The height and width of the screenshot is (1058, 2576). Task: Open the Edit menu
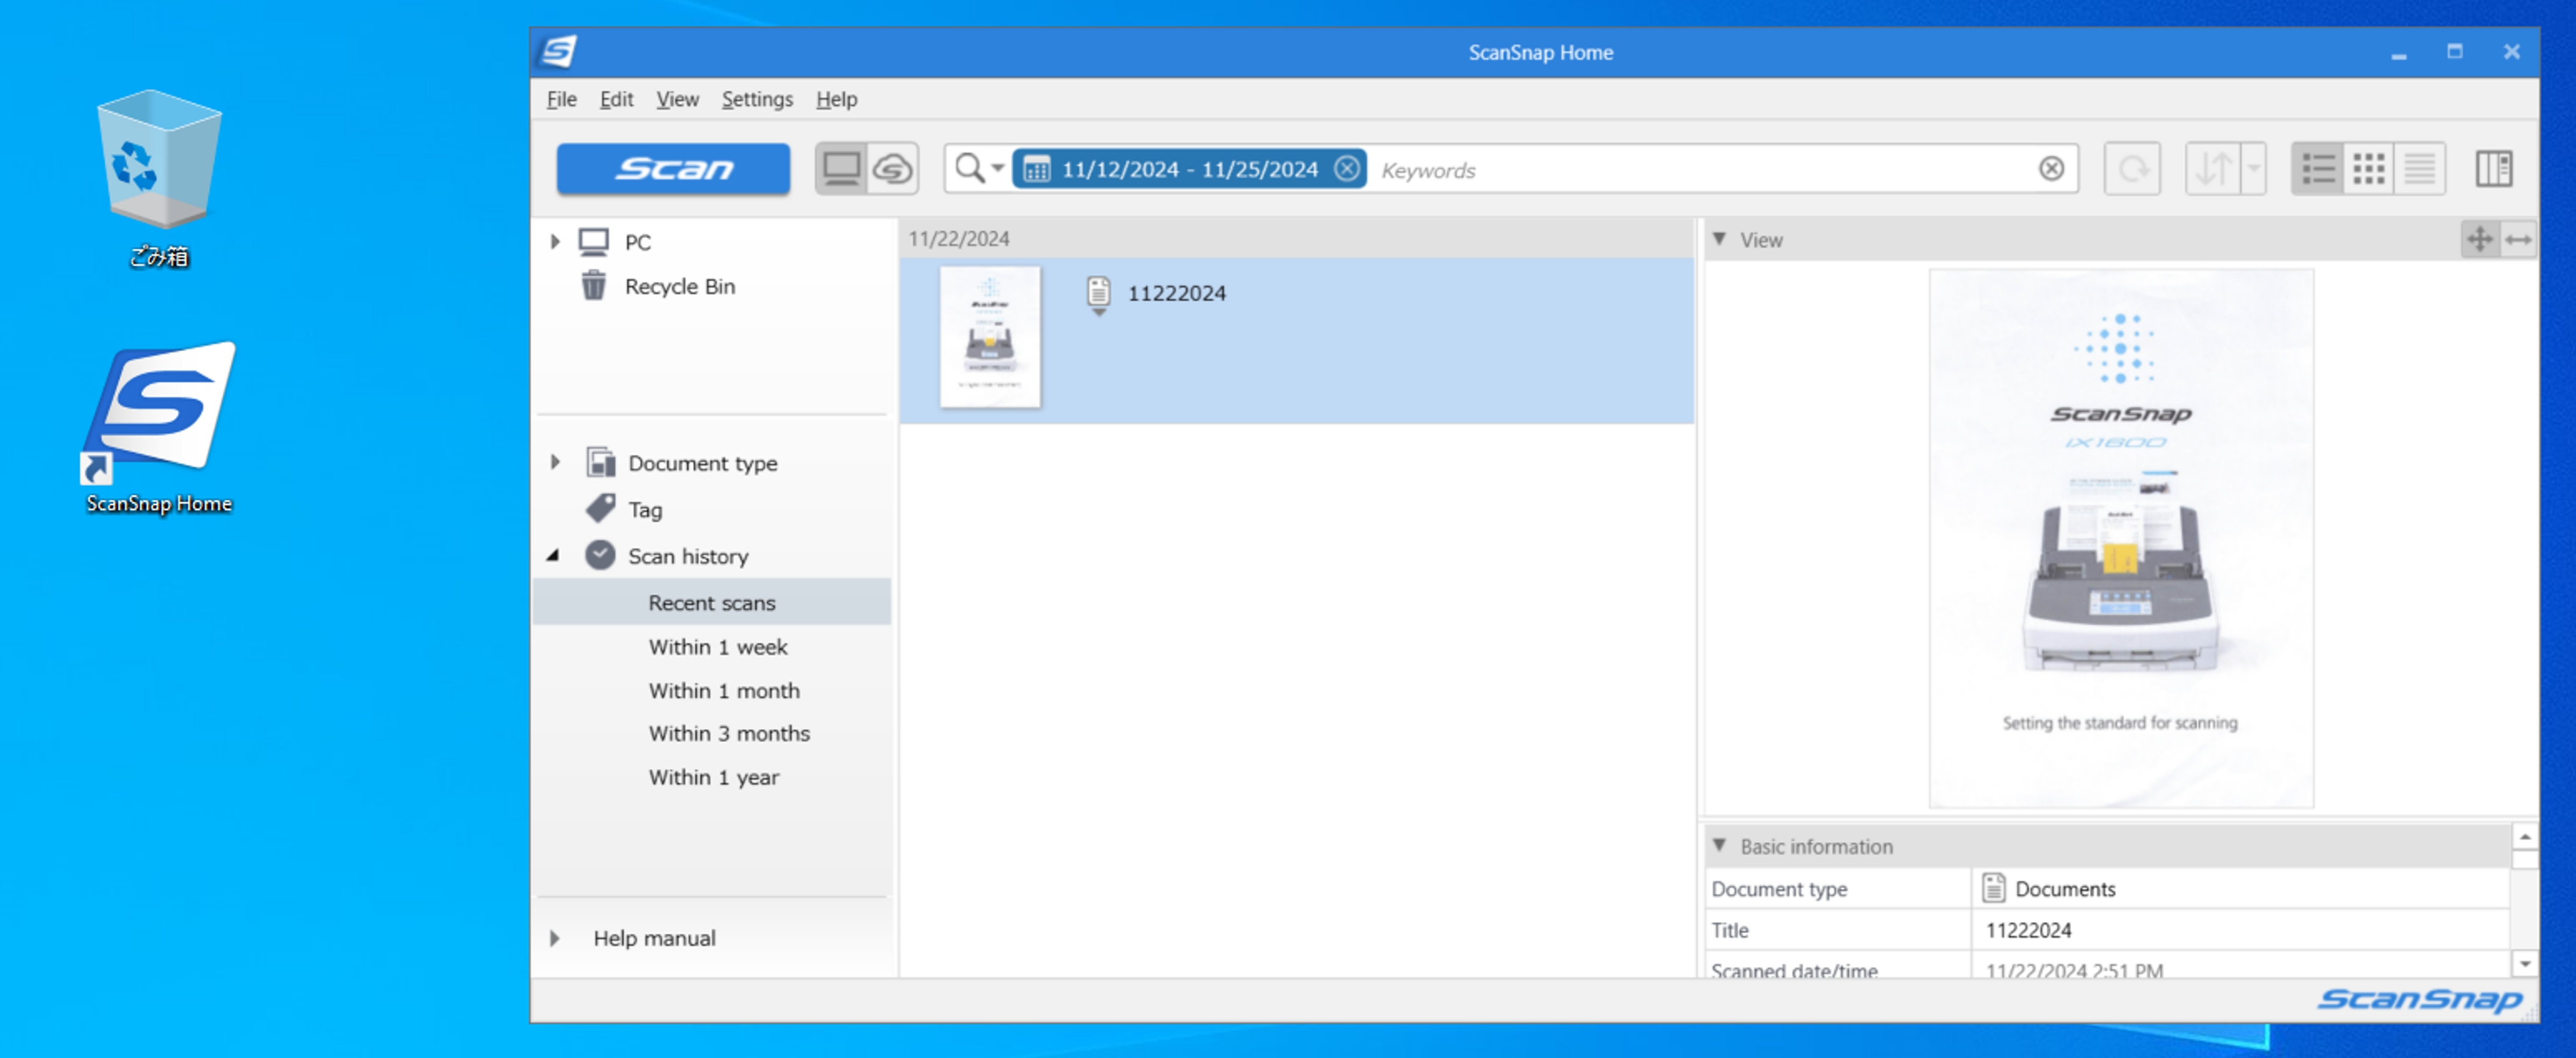click(616, 99)
